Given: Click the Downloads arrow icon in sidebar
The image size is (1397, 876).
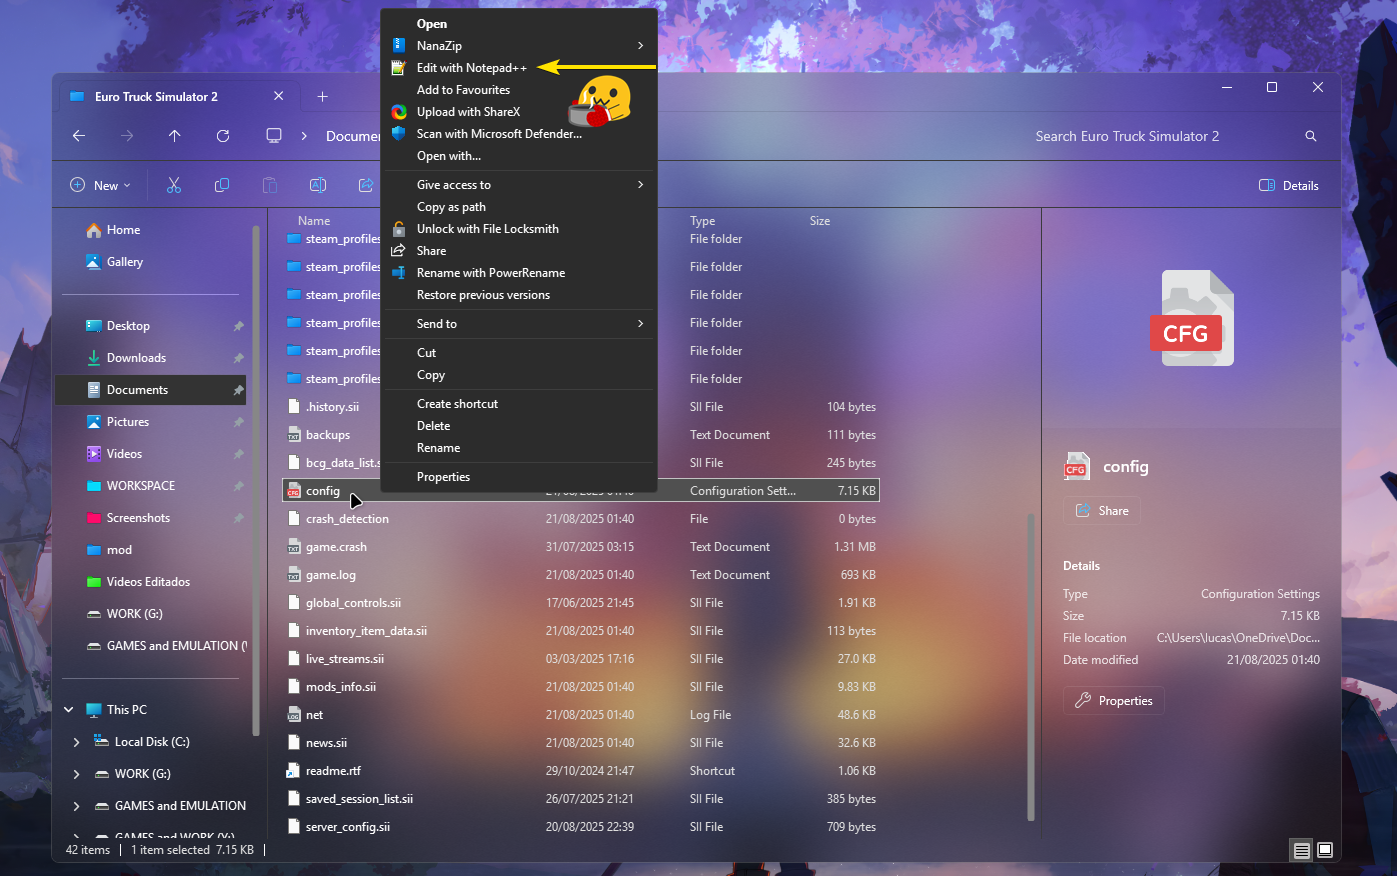Looking at the screenshot, I should [94, 358].
